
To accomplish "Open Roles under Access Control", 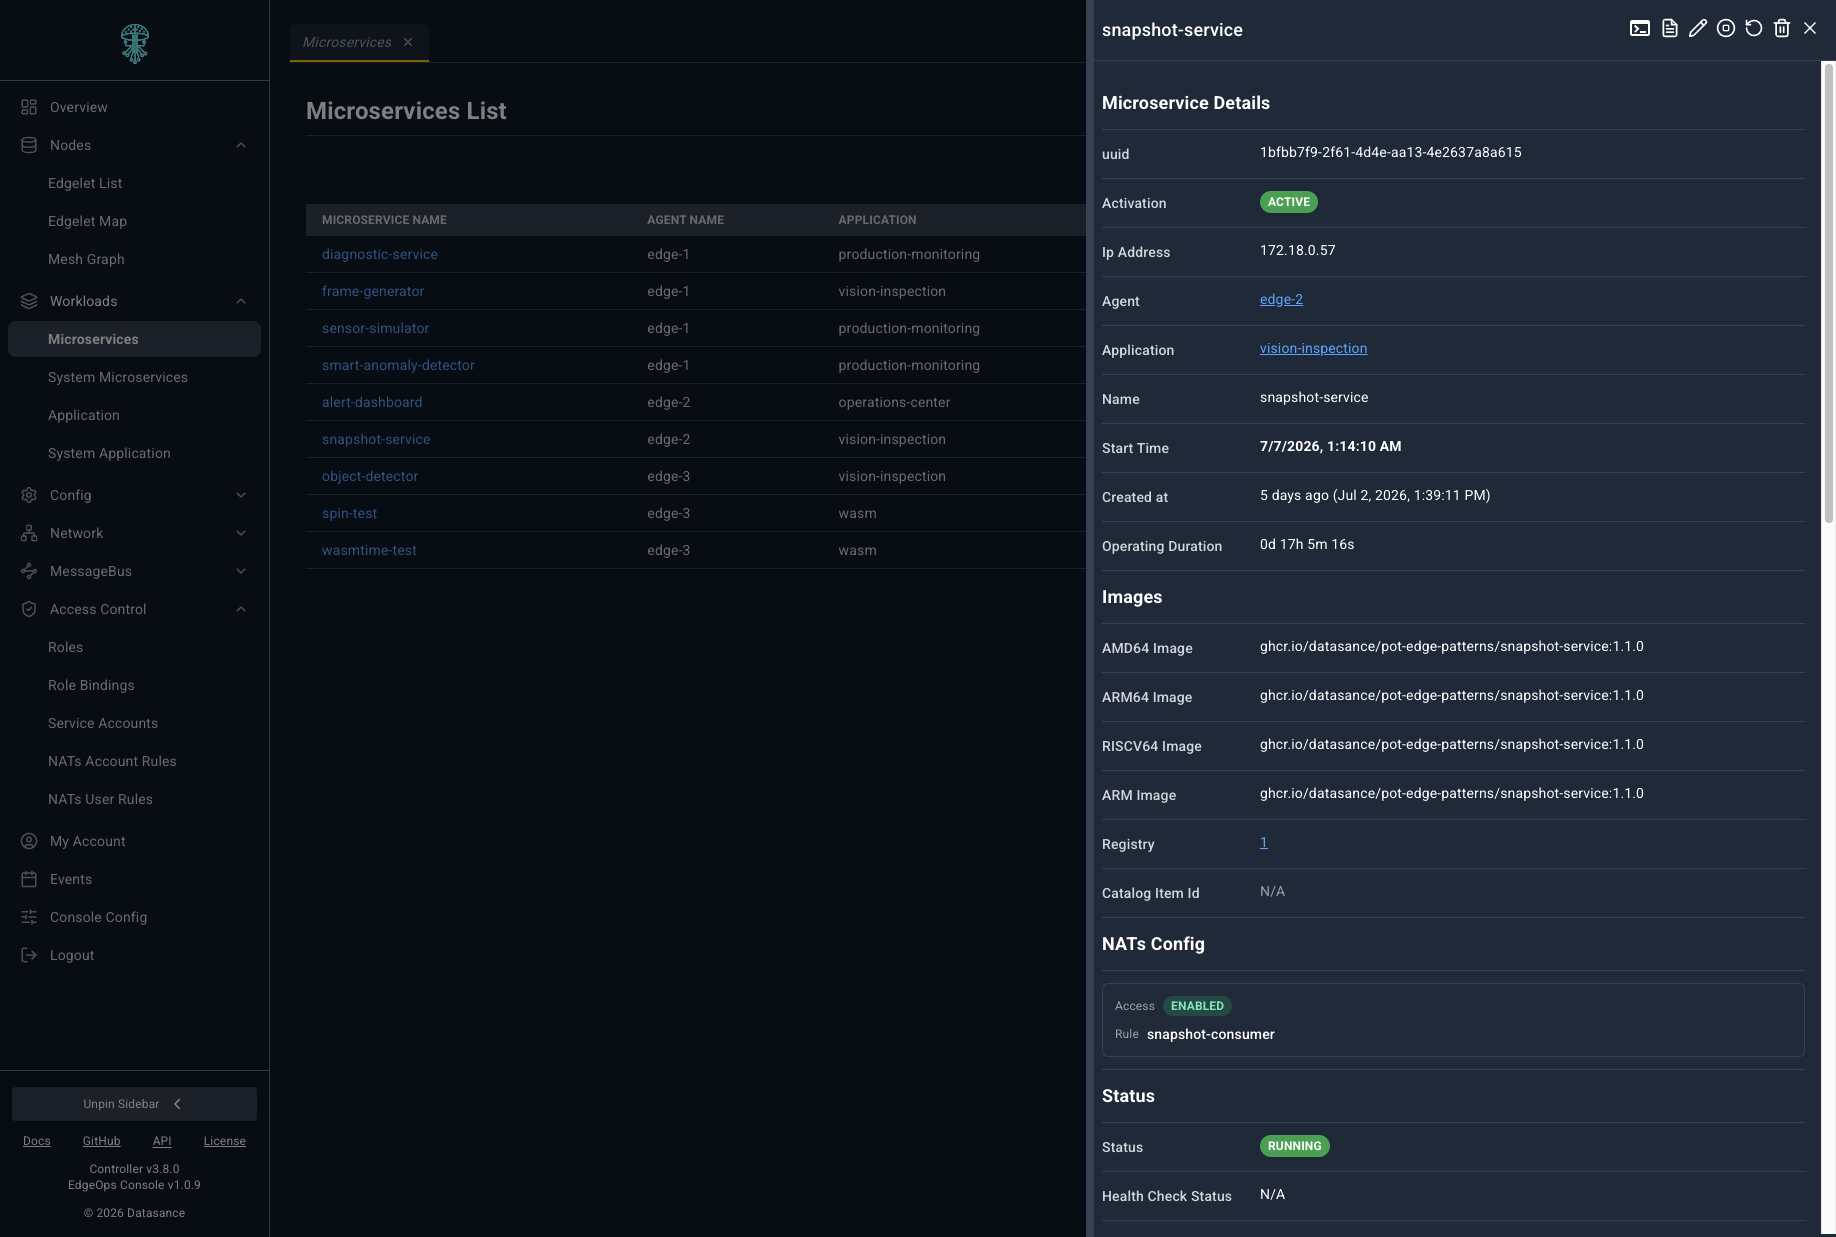I will [65, 647].
